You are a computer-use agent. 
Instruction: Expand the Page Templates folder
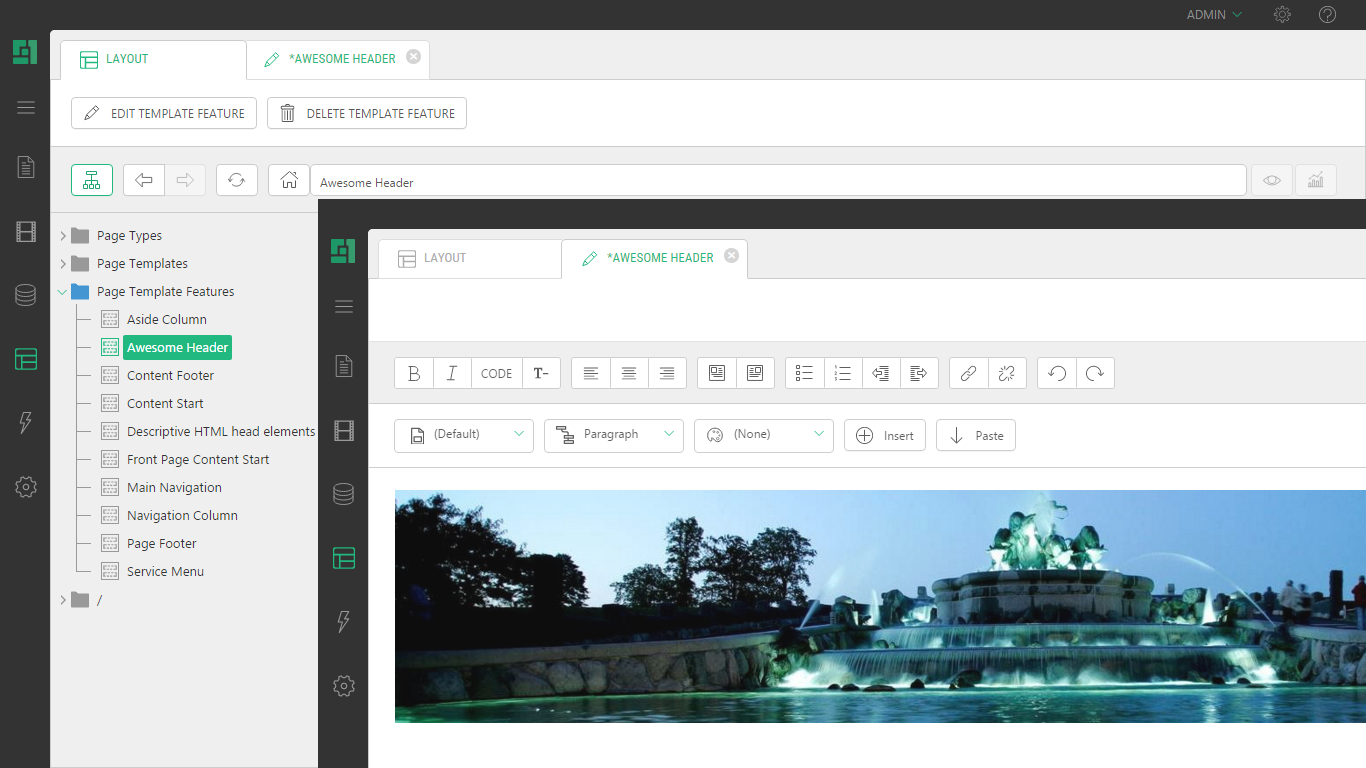(63, 264)
